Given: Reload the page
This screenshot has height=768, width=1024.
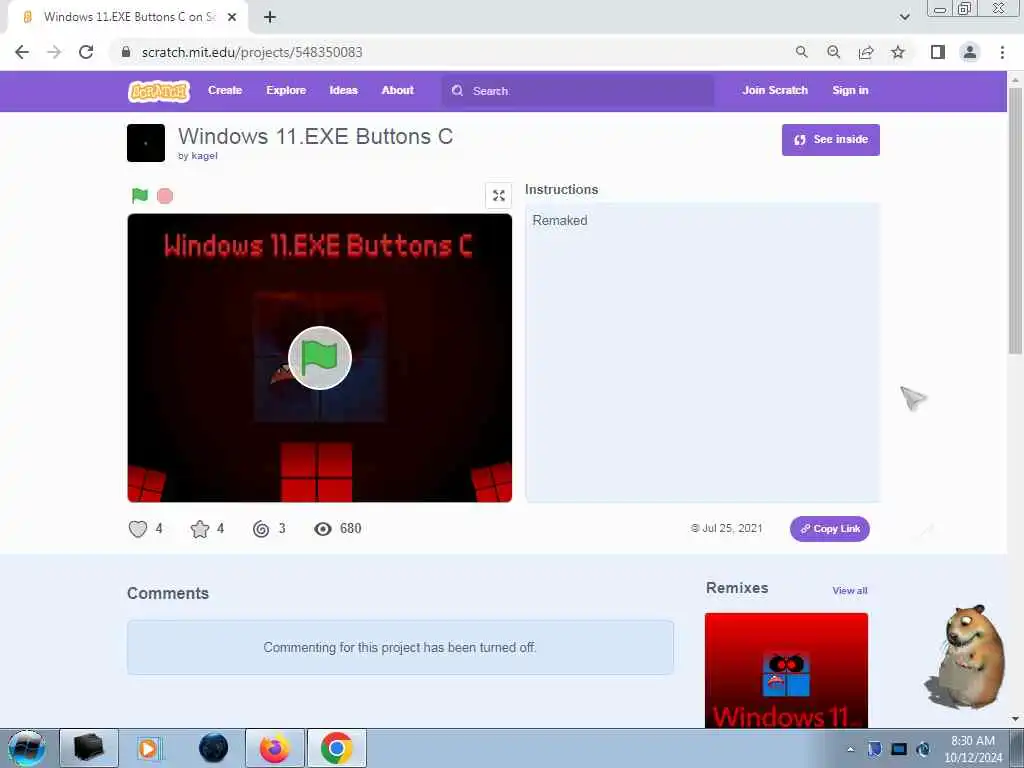Looking at the screenshot, I should [86, 52].
